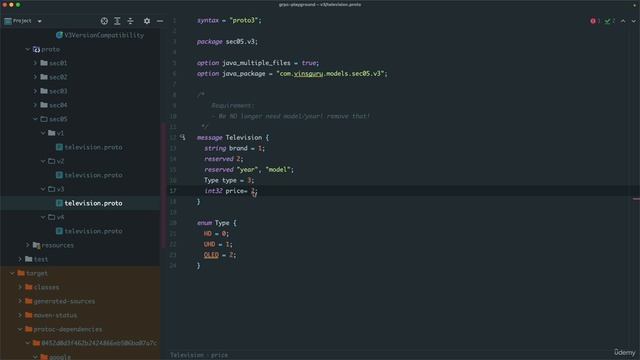Hide the Project tool window with minus icon

pyautogui.click(x=160, y=21)
